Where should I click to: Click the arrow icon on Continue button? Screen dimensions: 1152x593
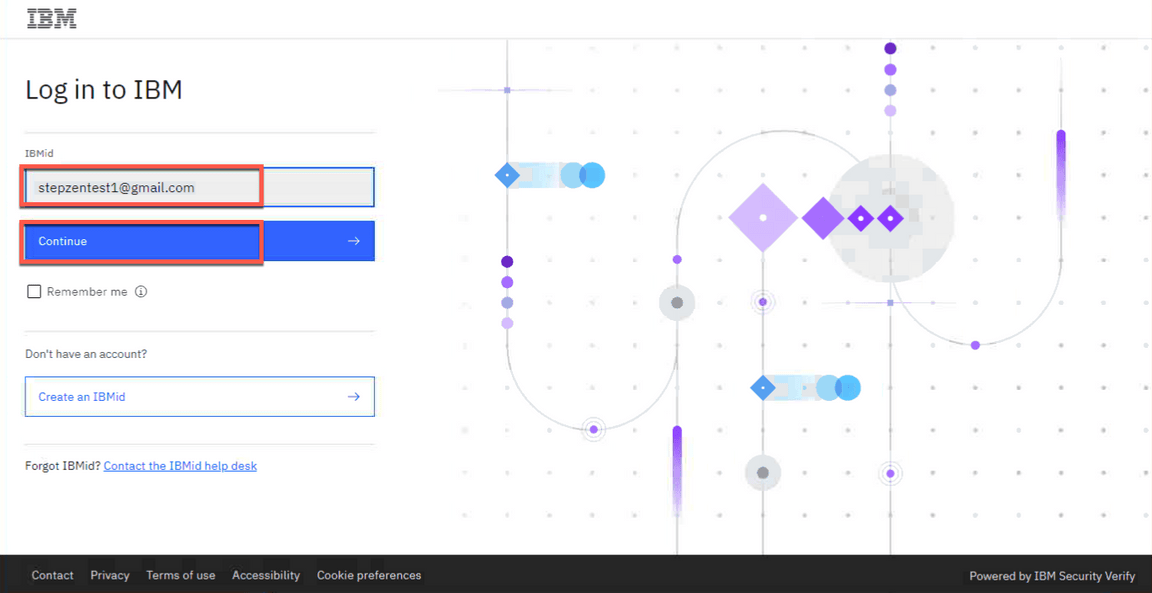pos(353,241)
